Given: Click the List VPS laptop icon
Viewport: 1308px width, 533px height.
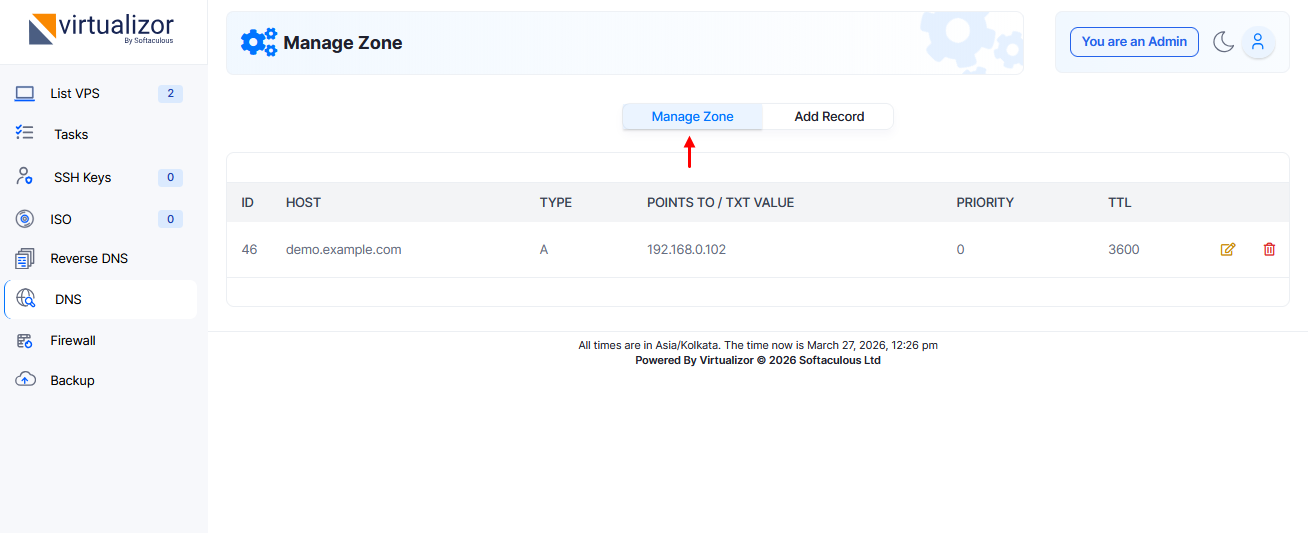Looking at the screenshot, I should pyautogui.click(x=25, y=94).
